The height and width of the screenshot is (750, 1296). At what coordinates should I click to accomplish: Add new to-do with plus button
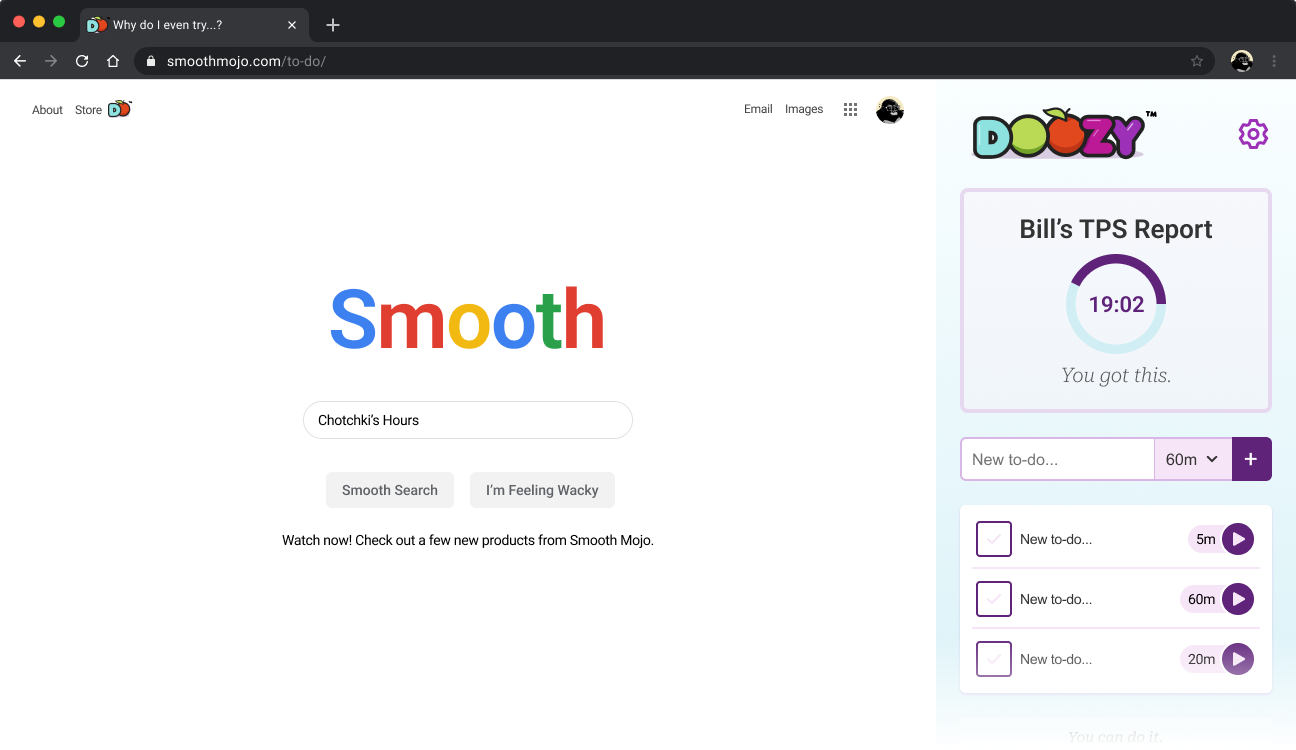1251,459
